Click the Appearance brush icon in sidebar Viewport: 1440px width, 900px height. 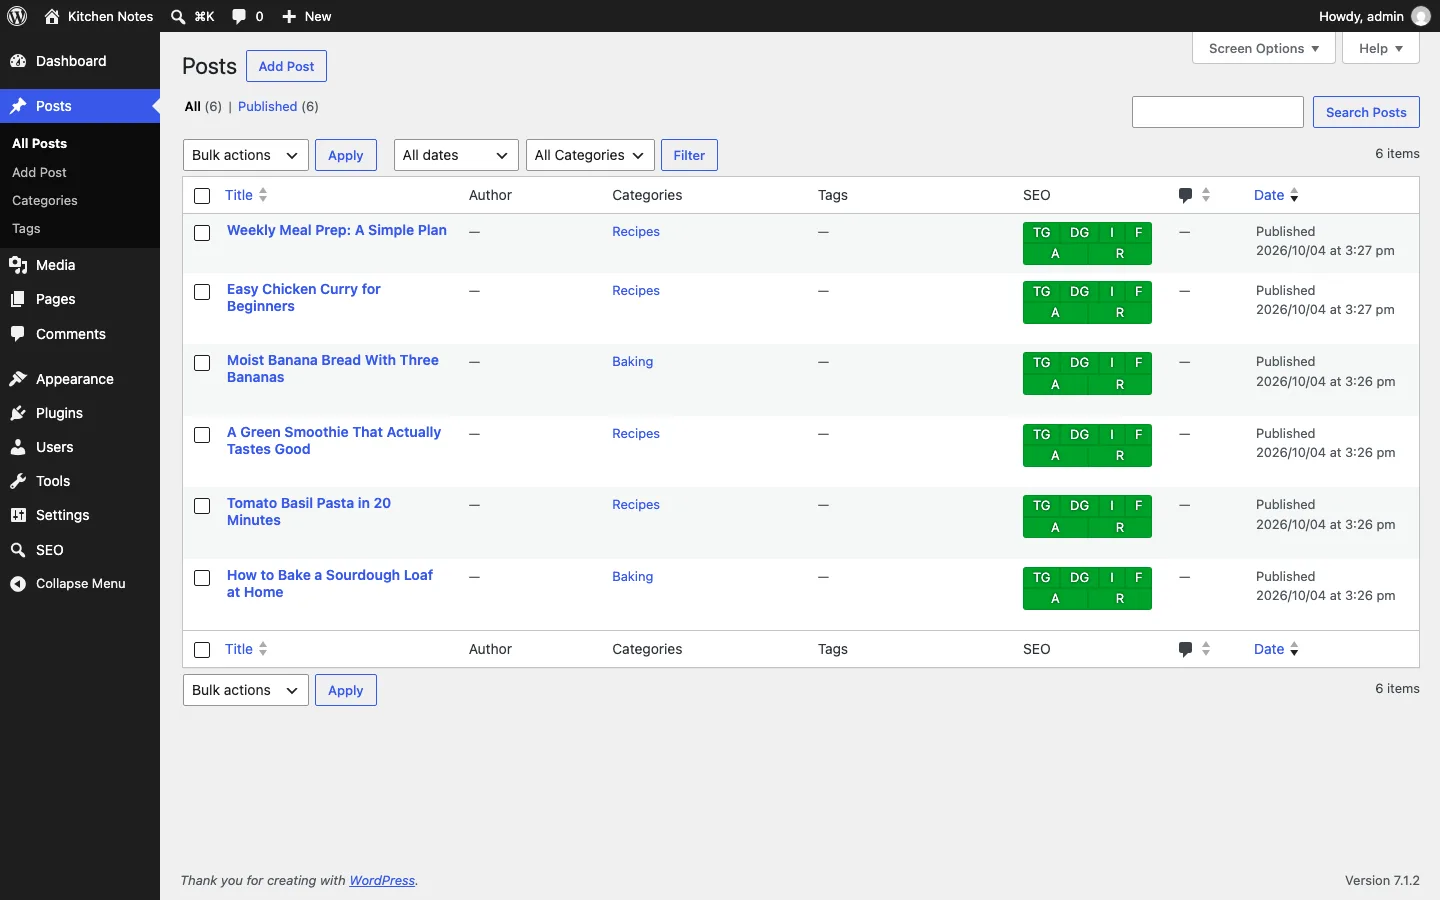[x=18, y=379]
